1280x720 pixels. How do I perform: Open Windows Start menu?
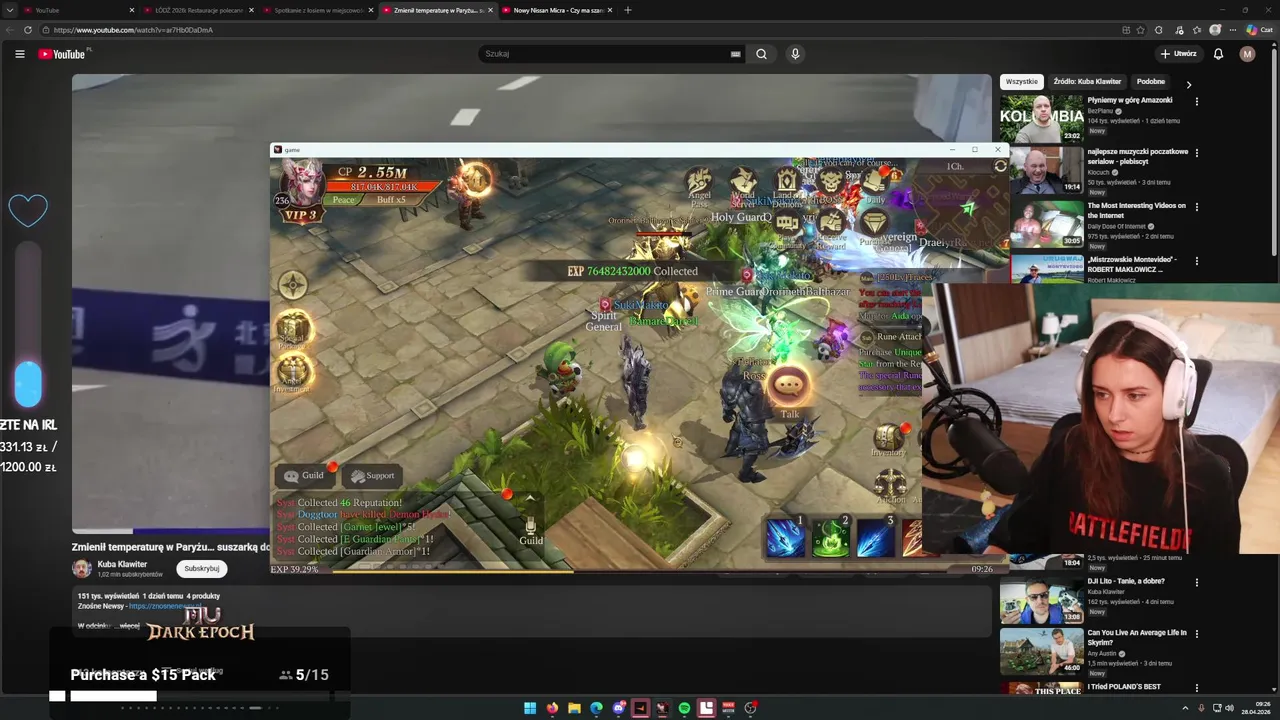coord(530,708)
